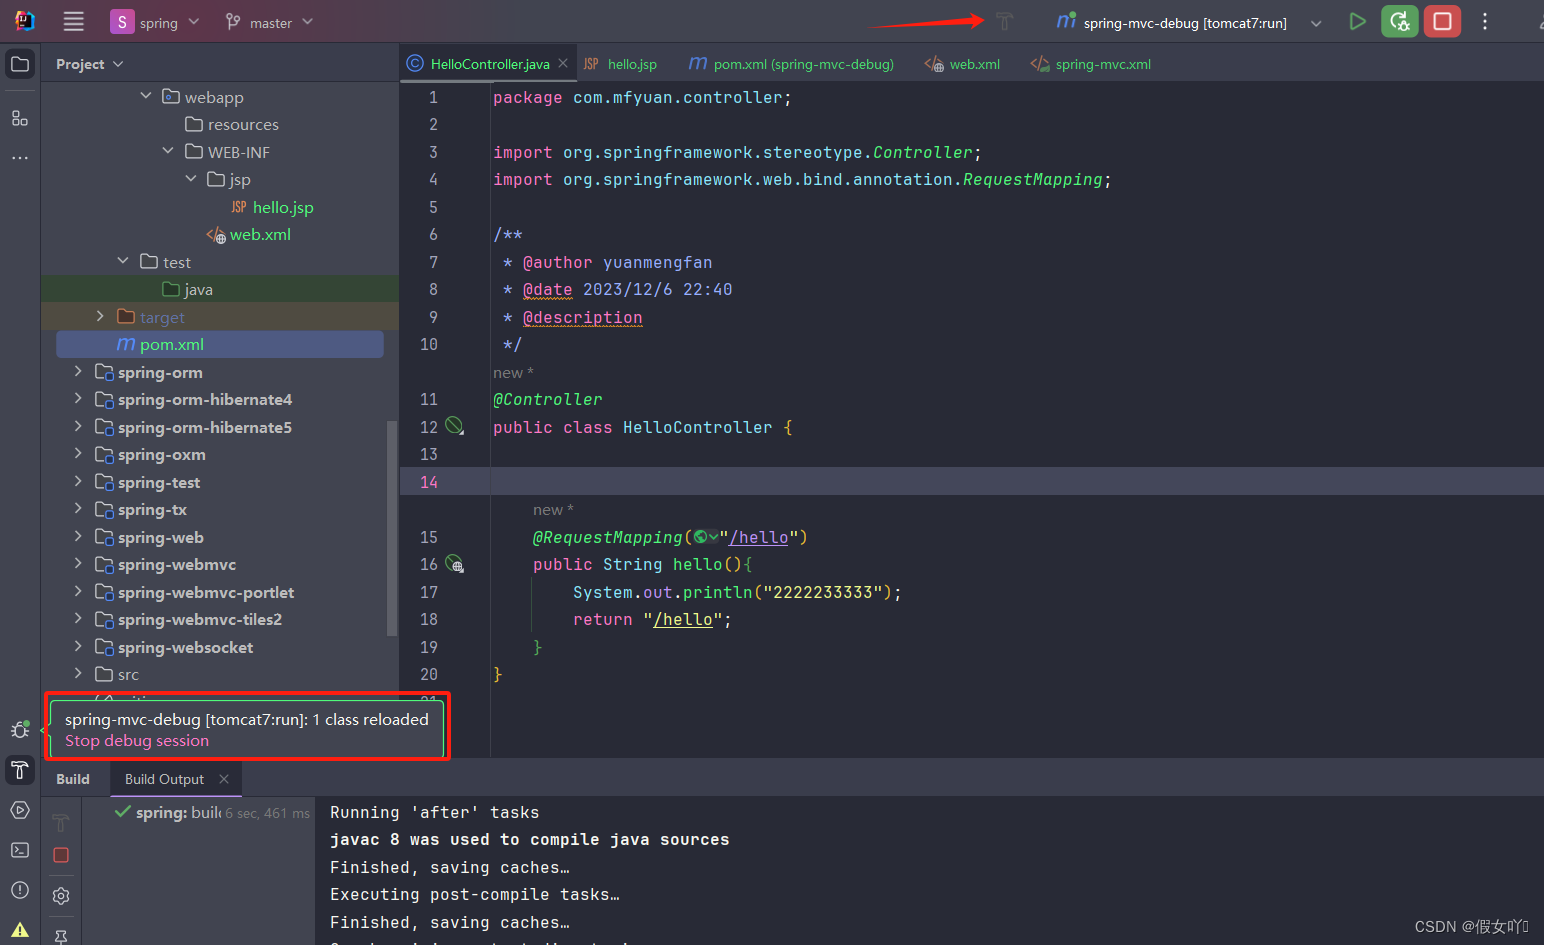Open the spring project dropdown
The height and width of the screenshot is (945, 1544).
[x=155, y=22]
